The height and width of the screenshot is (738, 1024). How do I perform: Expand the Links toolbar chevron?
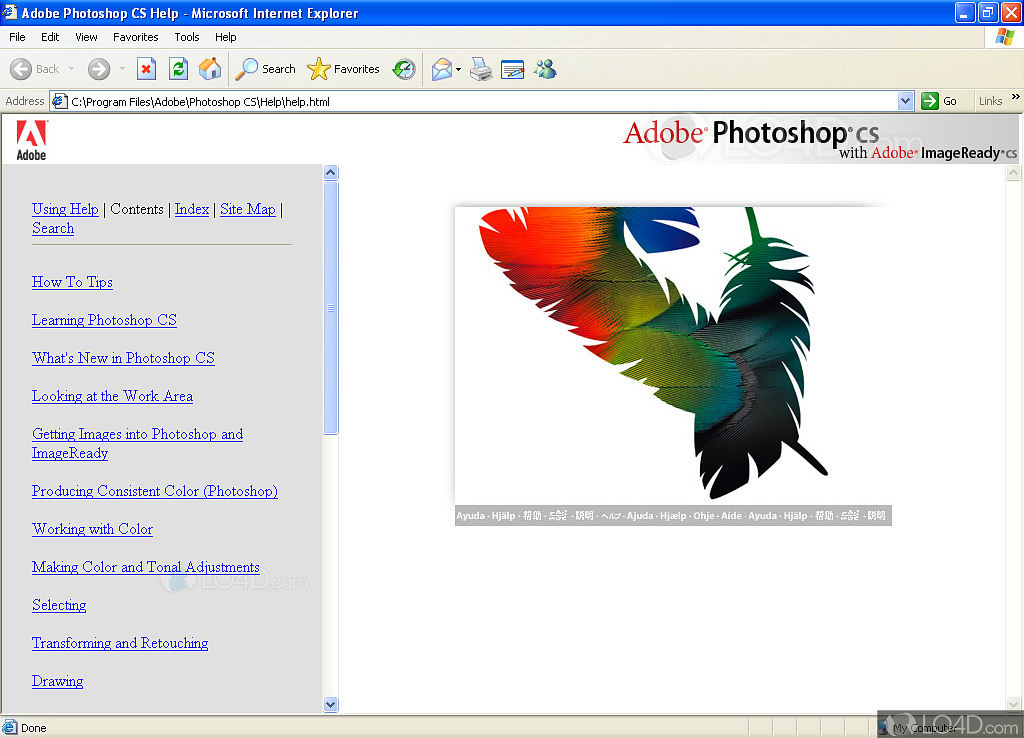[1015, 99]
